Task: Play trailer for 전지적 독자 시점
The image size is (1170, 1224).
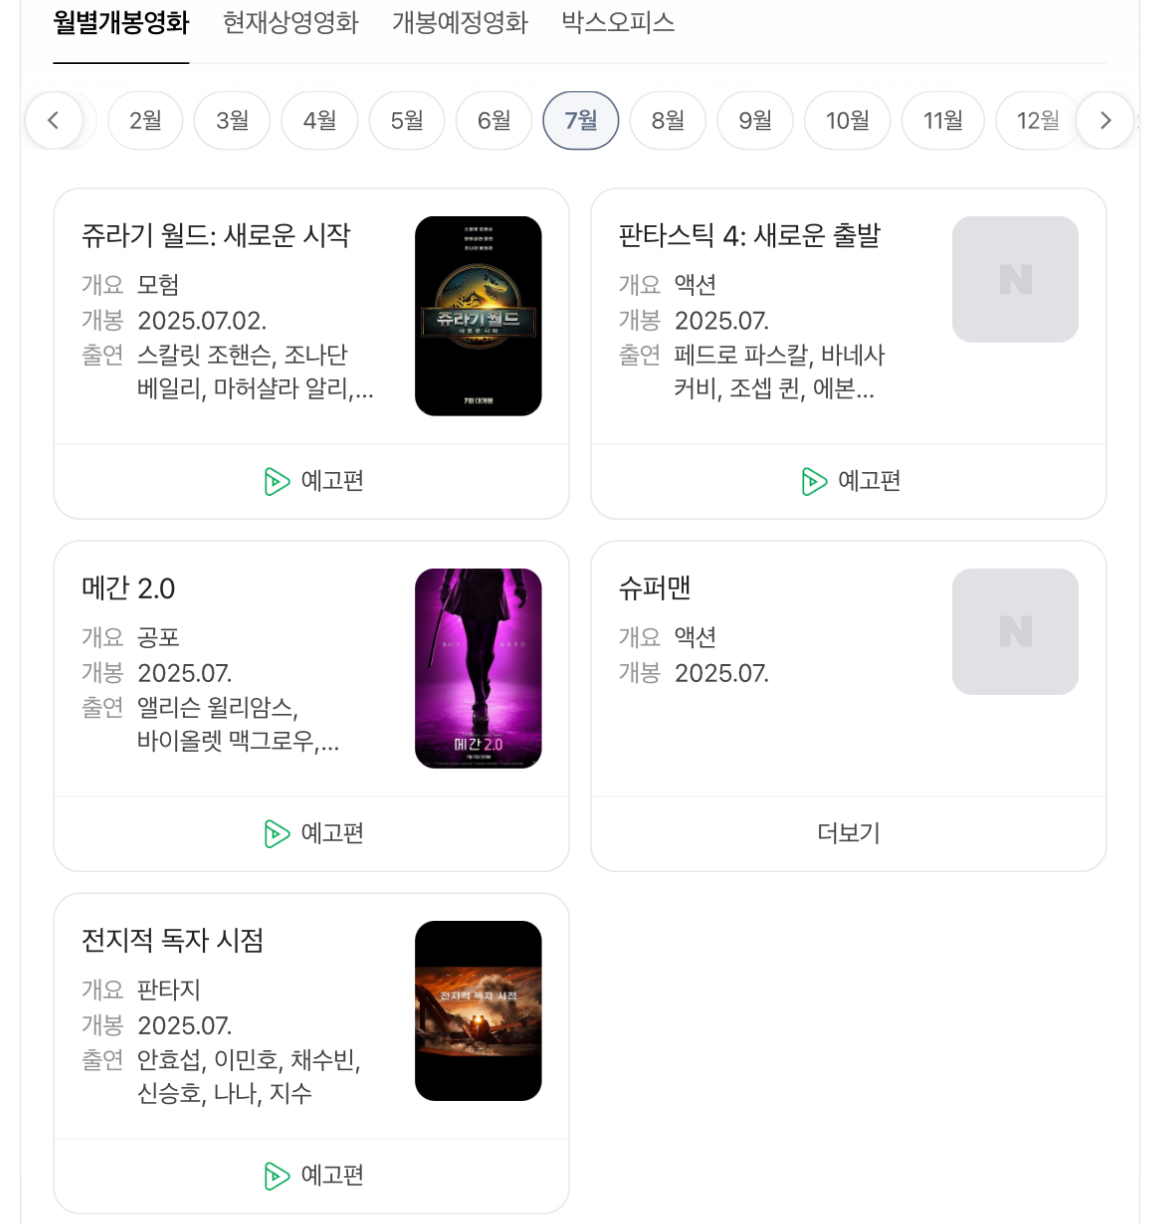Action: tap(313, 1175)
